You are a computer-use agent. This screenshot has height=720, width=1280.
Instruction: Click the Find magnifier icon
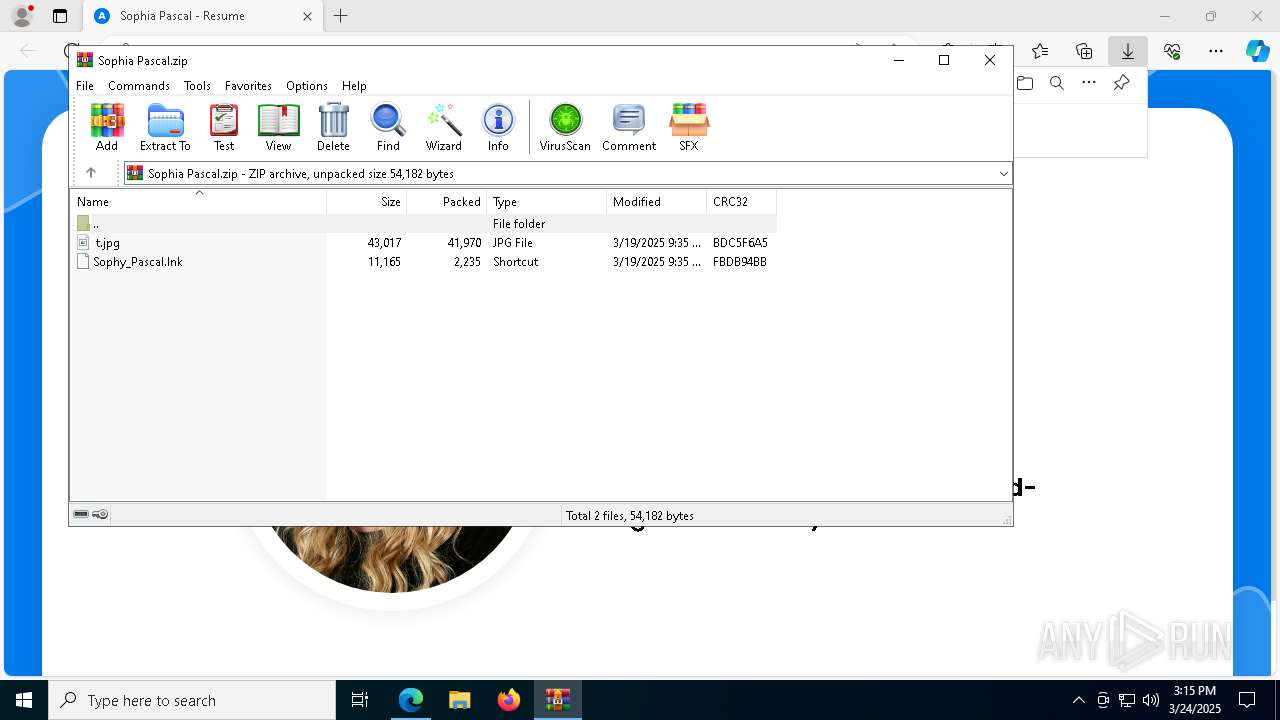coord(388,127)
